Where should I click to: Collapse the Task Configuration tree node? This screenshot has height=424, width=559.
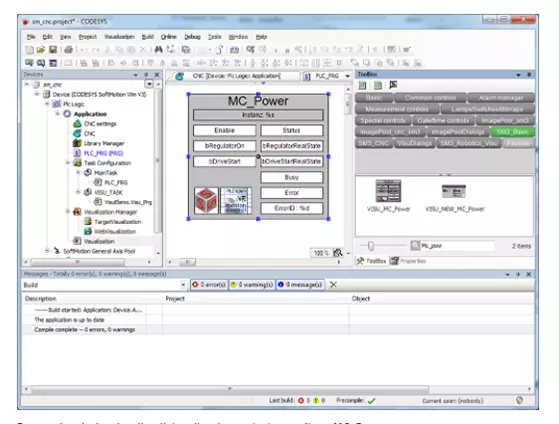click(68, 163)
